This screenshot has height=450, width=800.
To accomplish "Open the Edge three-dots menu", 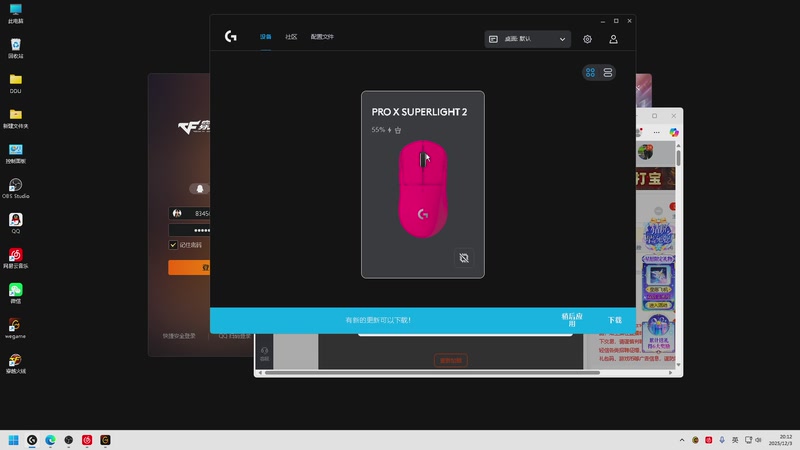I will click(657, 132).
